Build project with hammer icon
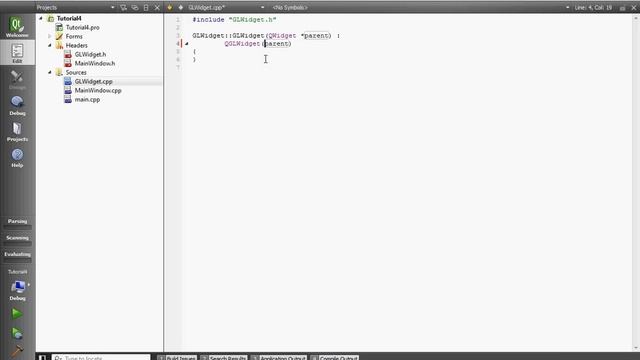Viewport: 640px width, 360px height. pyautogui.click(x=17, y=351)
